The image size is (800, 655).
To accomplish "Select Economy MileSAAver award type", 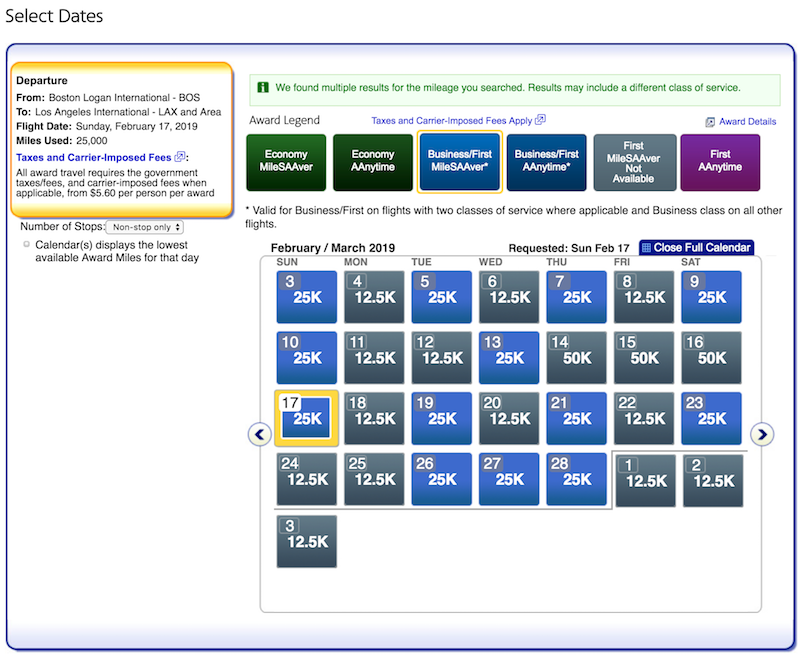I will [286, 162].
